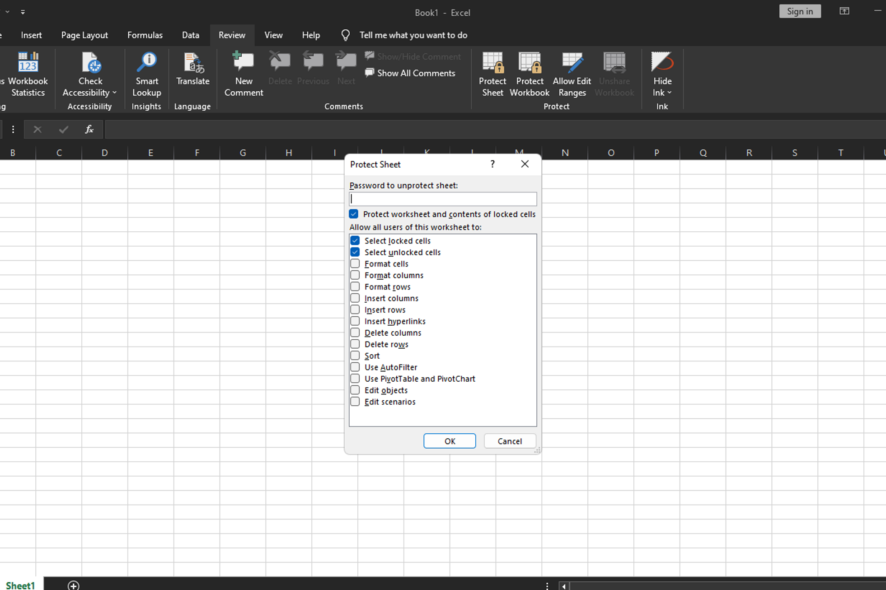Screen dimensions: 886x590
Task: Uncheck Select locked cells
Action: pos(355,240)
